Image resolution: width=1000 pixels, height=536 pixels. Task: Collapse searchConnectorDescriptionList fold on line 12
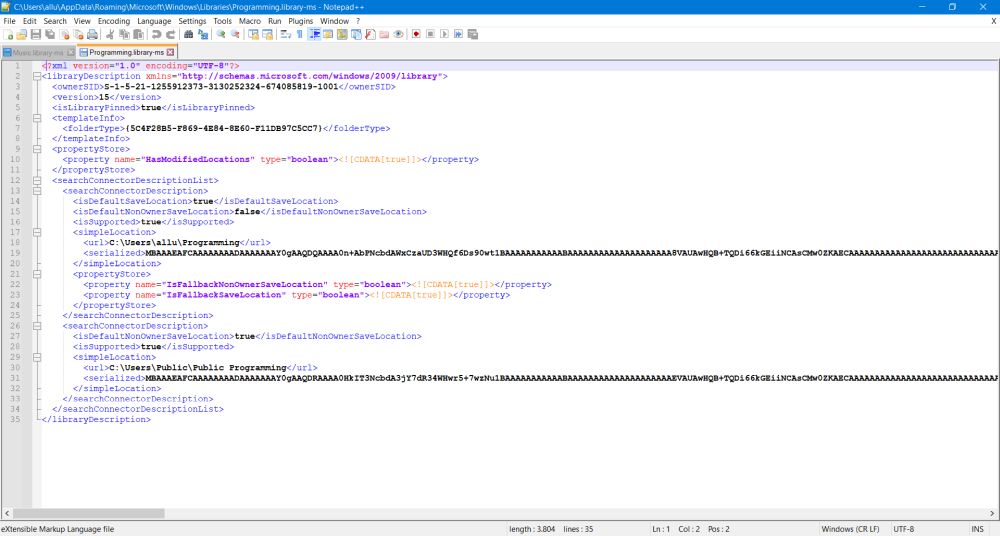click(x=37, y=181)
